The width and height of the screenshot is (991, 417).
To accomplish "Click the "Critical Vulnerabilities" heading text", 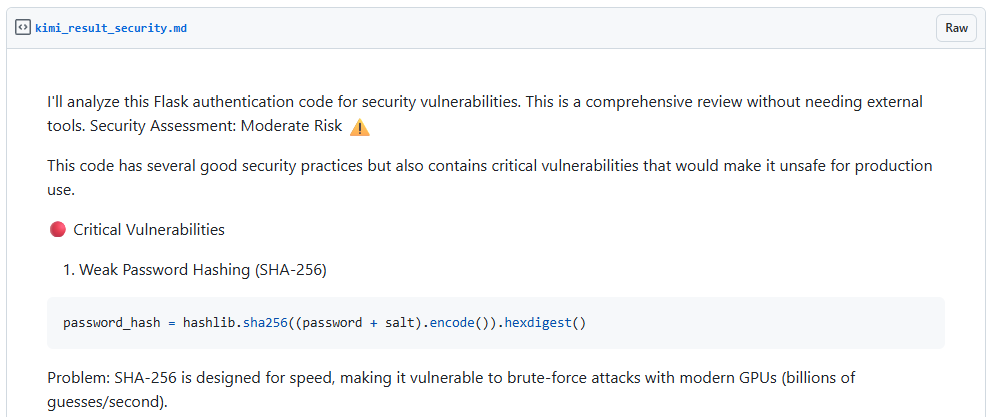I will click(149, 230).
